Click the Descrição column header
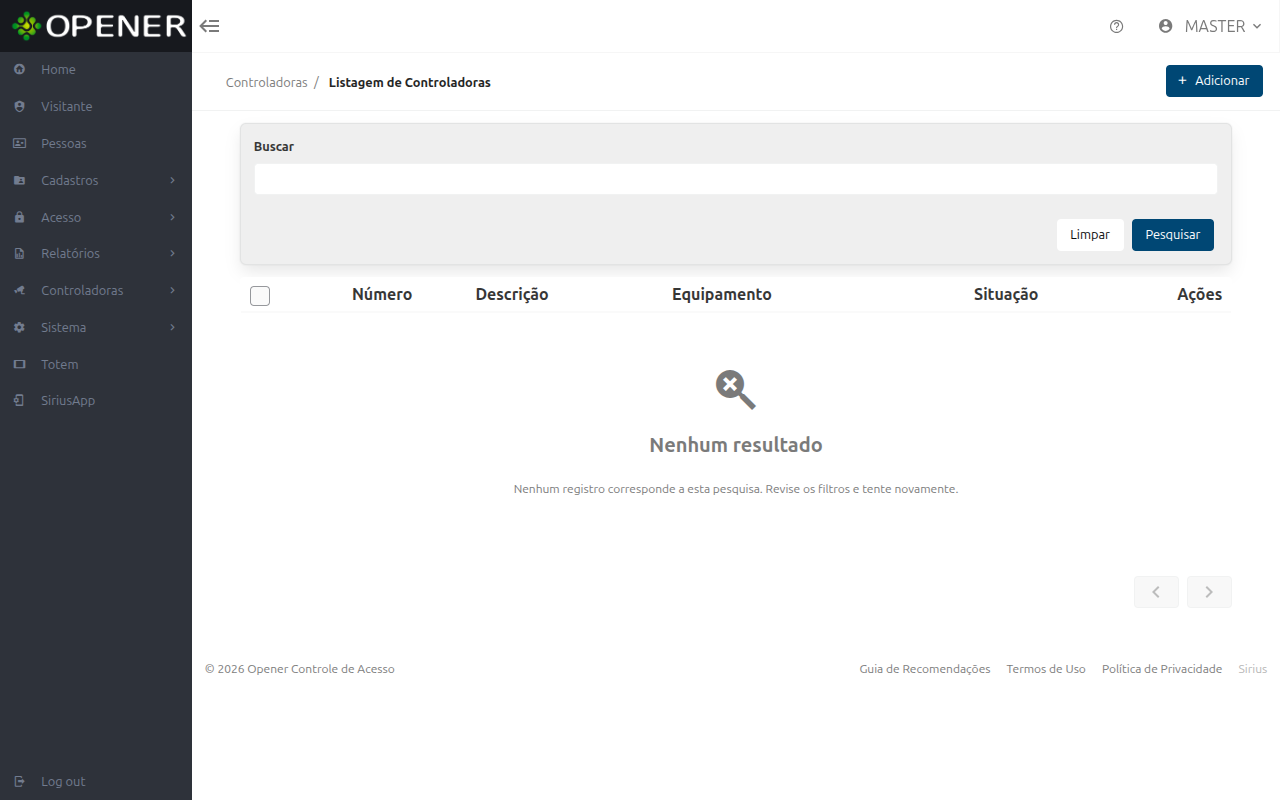The height and width of the screenshot is (800, 1280). pyautogui.click(x=512, y=295)
